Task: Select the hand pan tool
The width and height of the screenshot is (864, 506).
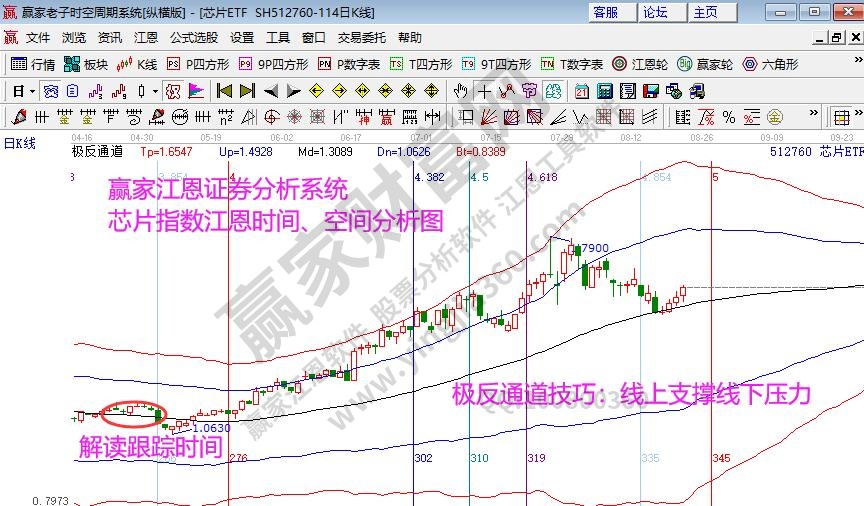Action: (460, 91)
